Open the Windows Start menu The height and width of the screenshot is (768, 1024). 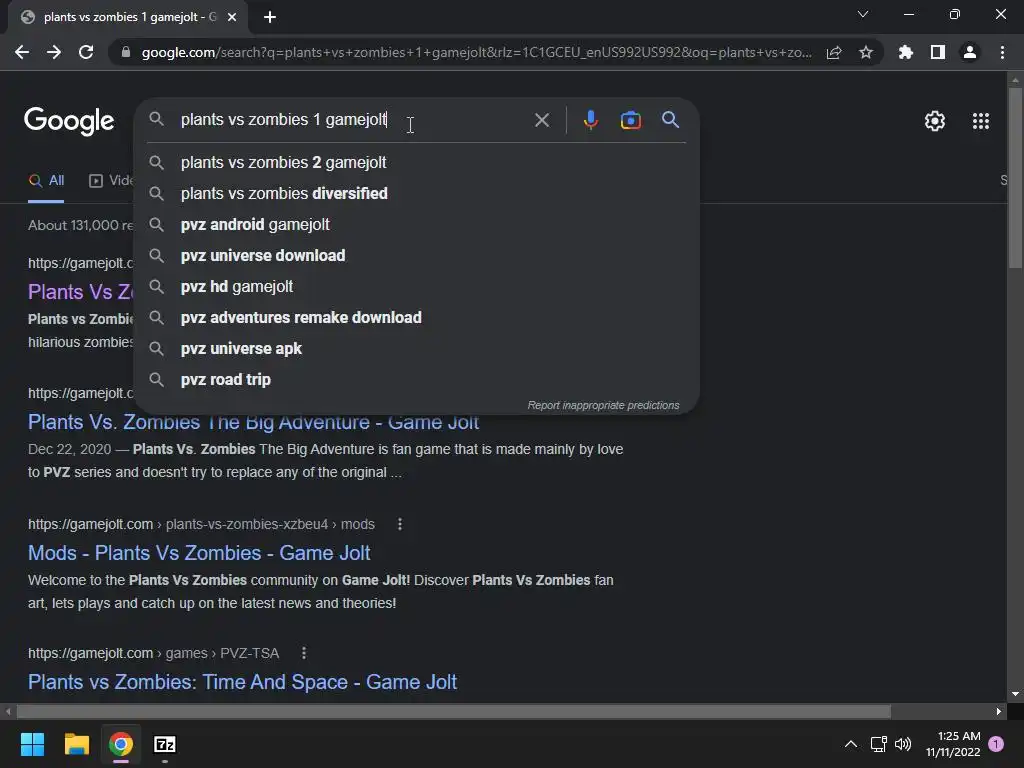(32, 744)
